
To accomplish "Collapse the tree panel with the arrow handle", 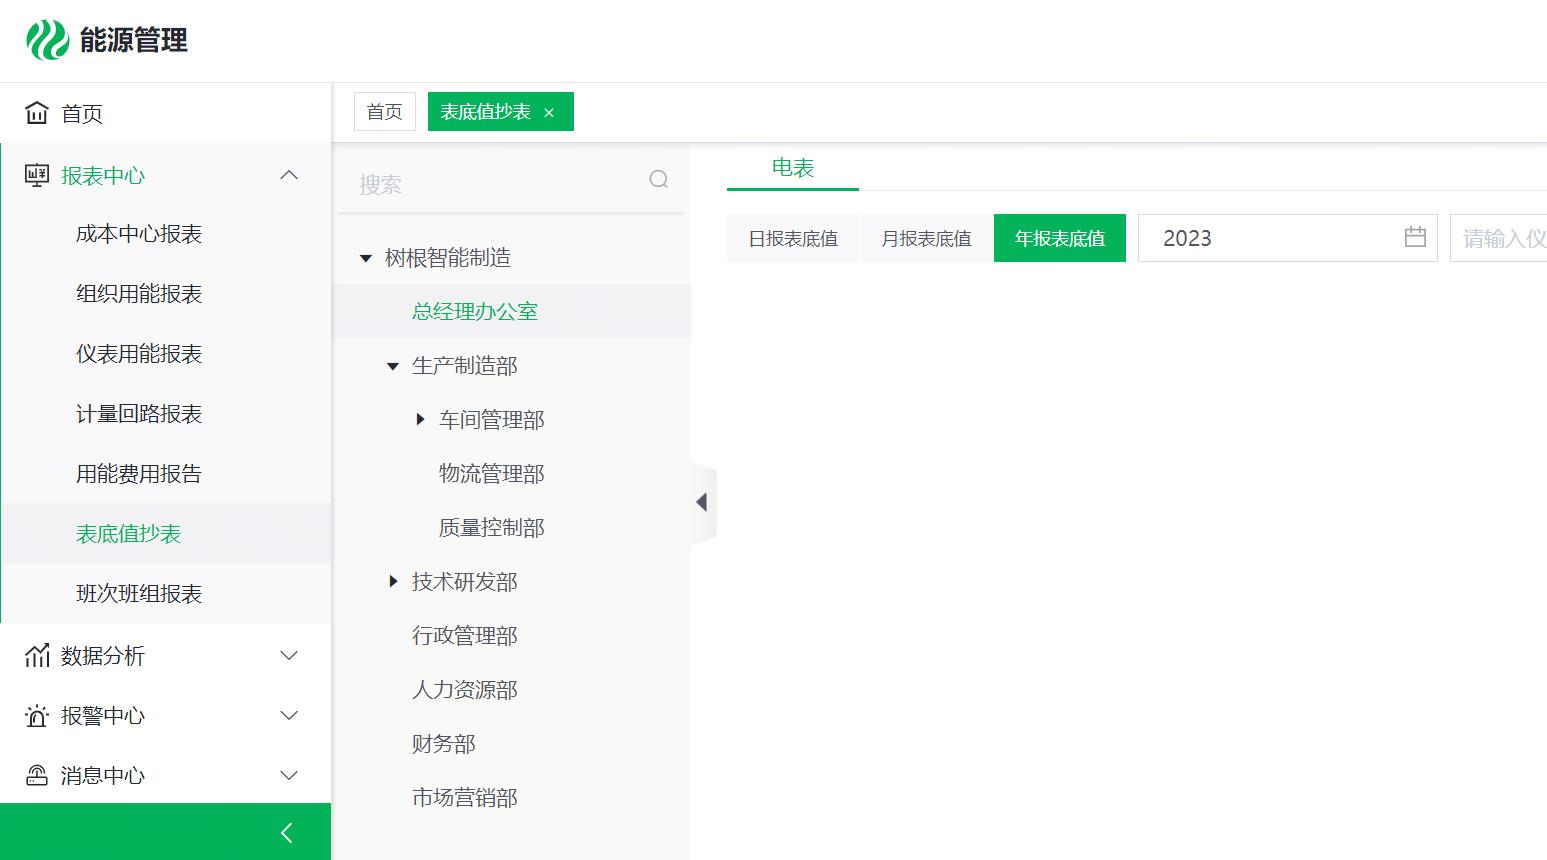I will click(x=703, y=502).
